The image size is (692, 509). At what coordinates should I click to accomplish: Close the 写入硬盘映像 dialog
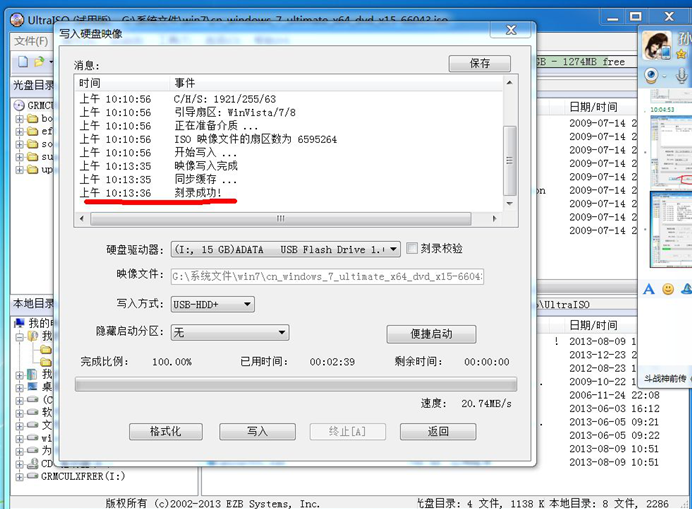[511, 30]
